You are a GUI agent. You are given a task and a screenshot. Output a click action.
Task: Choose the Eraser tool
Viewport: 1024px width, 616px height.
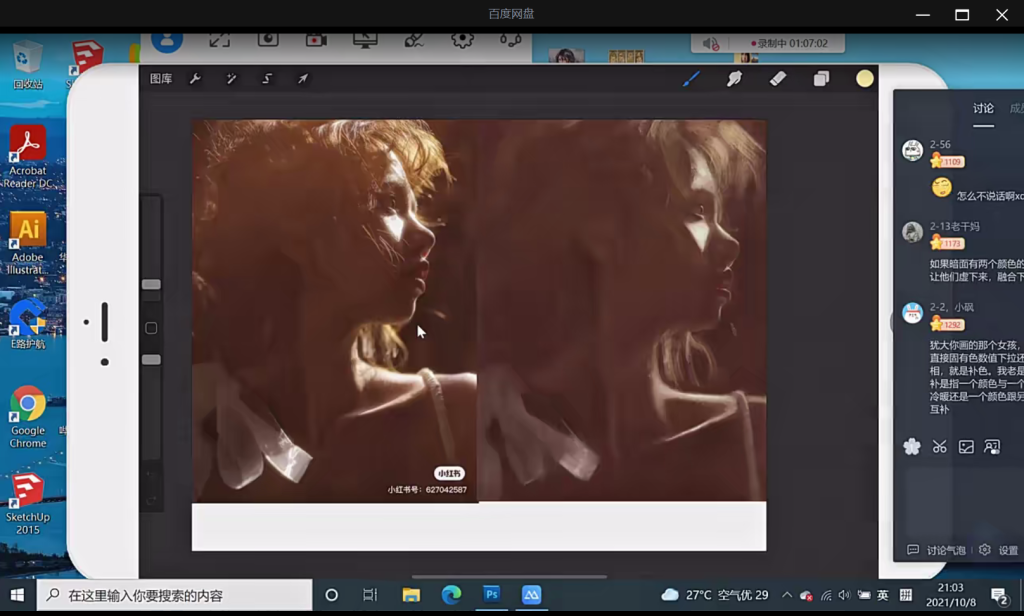point(778,79)
